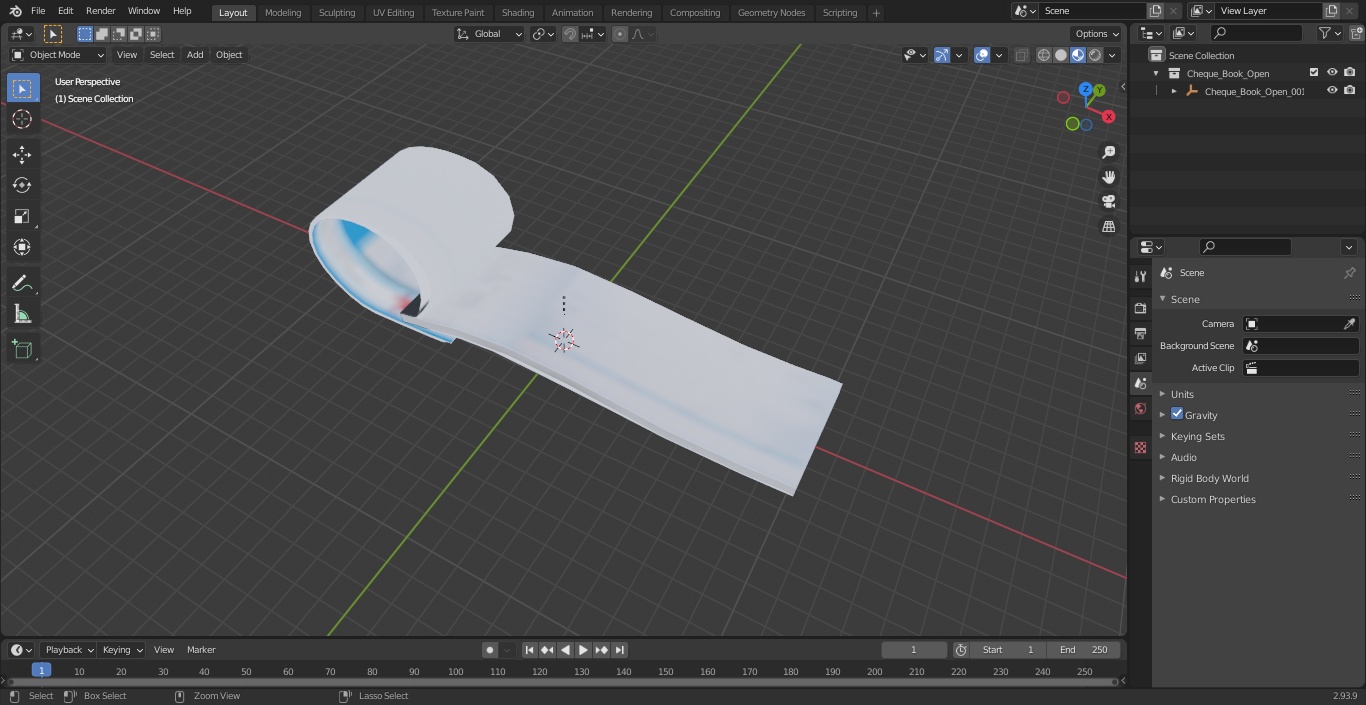The image size is (1366, 705).
Task: Activate the Scale tool
Action: click(x=22, y=216)
